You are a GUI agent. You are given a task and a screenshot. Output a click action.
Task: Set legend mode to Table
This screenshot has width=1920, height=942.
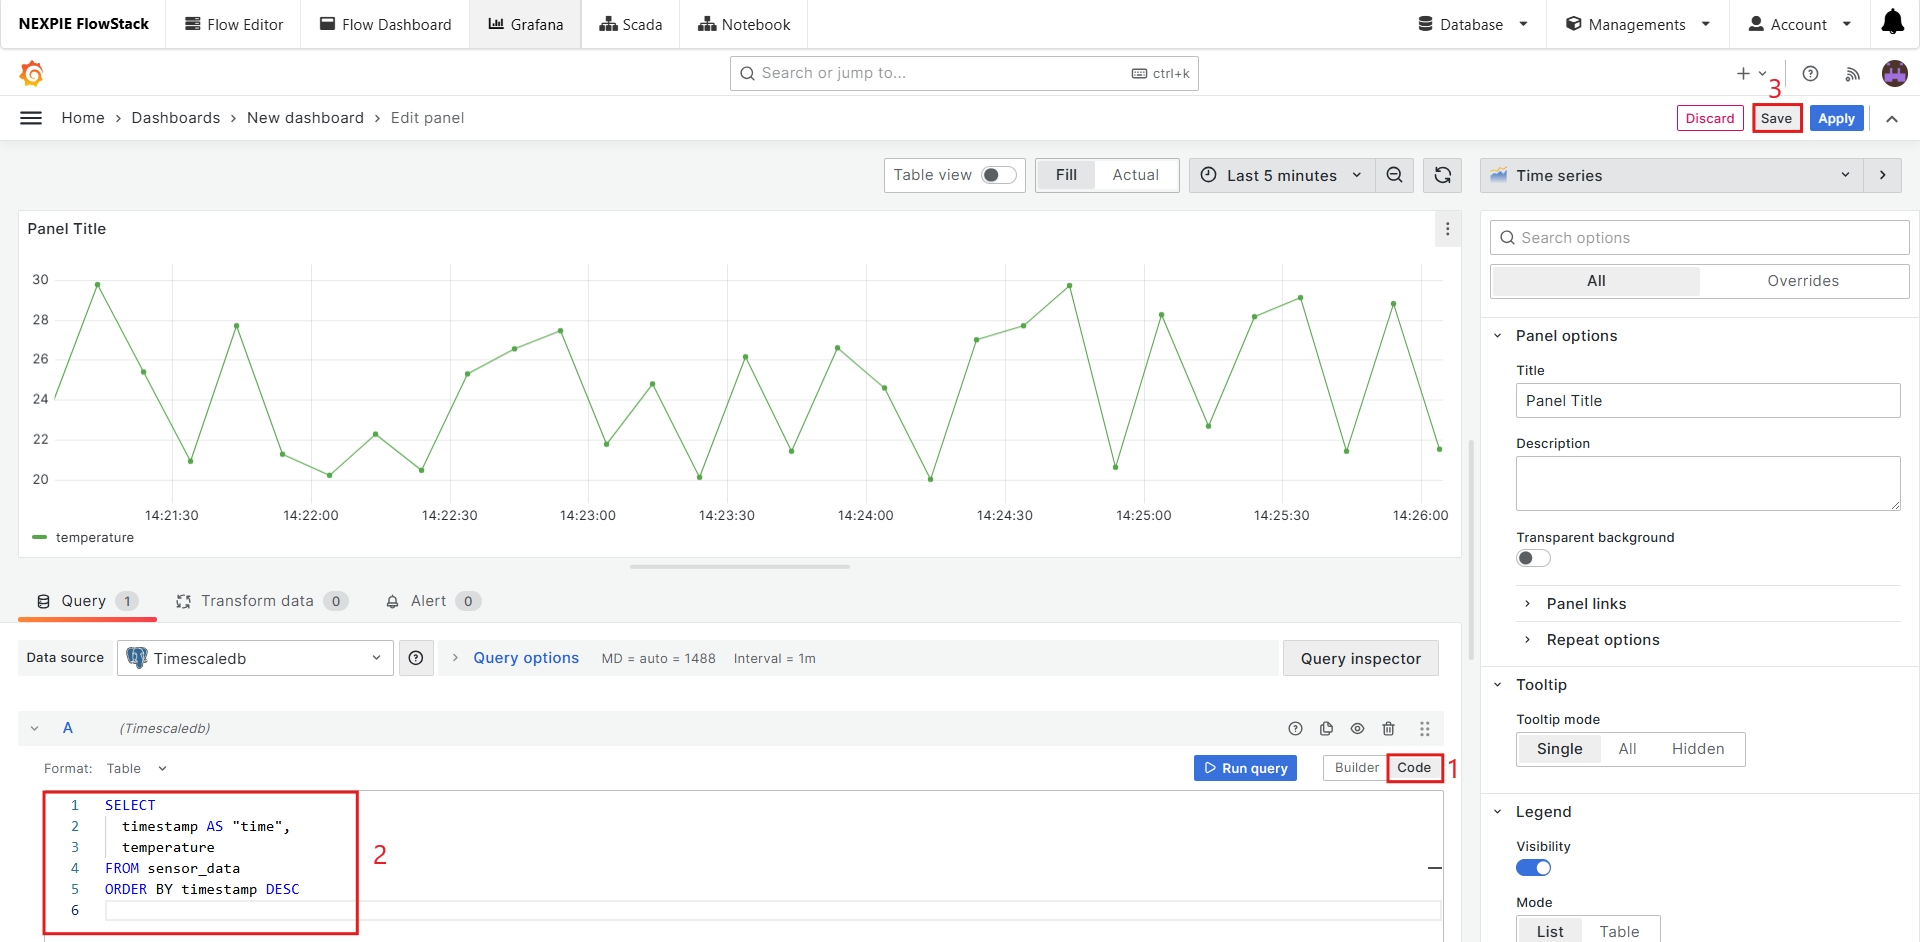pyautogui.click(x=1619, y=931)
